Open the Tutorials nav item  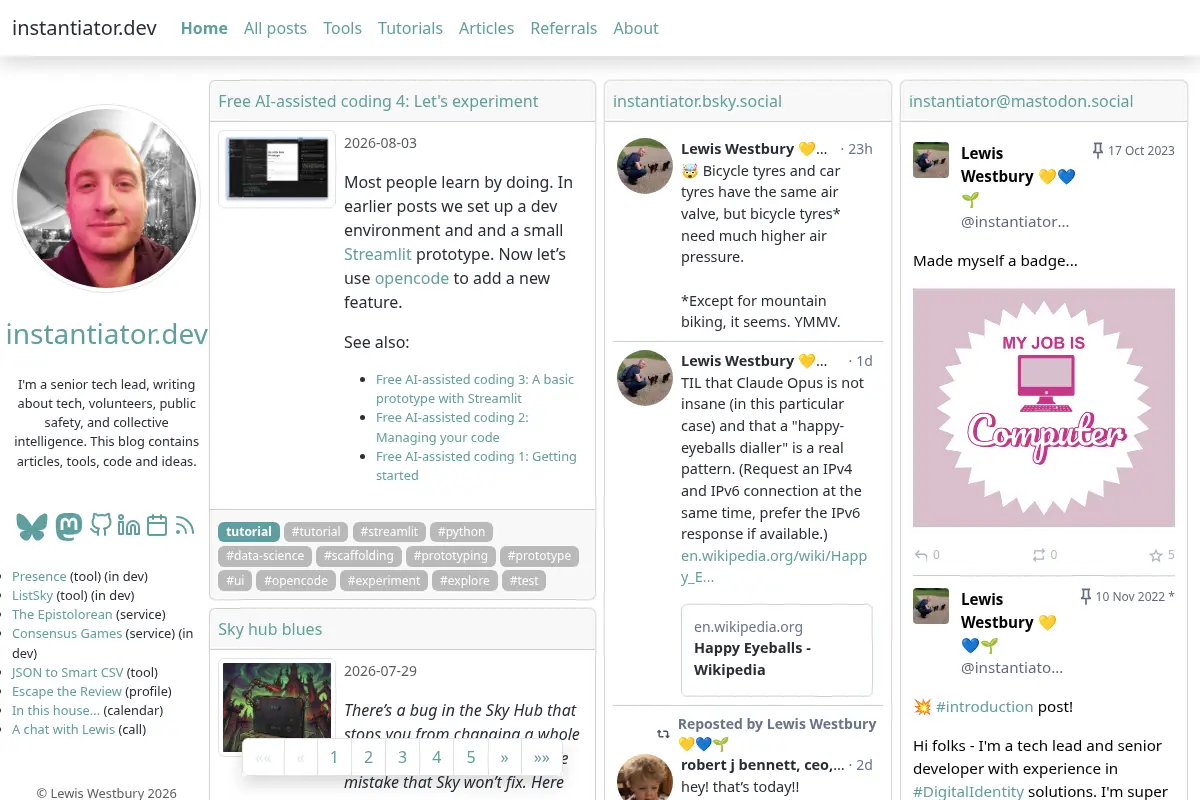pos(410,28)
